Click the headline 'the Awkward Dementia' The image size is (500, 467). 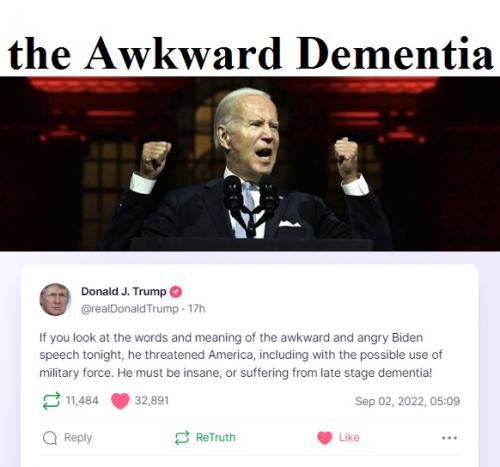tap(250, 53)
